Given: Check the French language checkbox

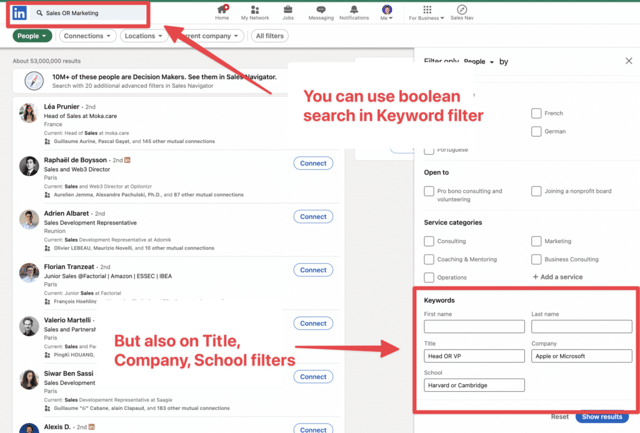Looking at the screenshot, I should pos(536,113).
